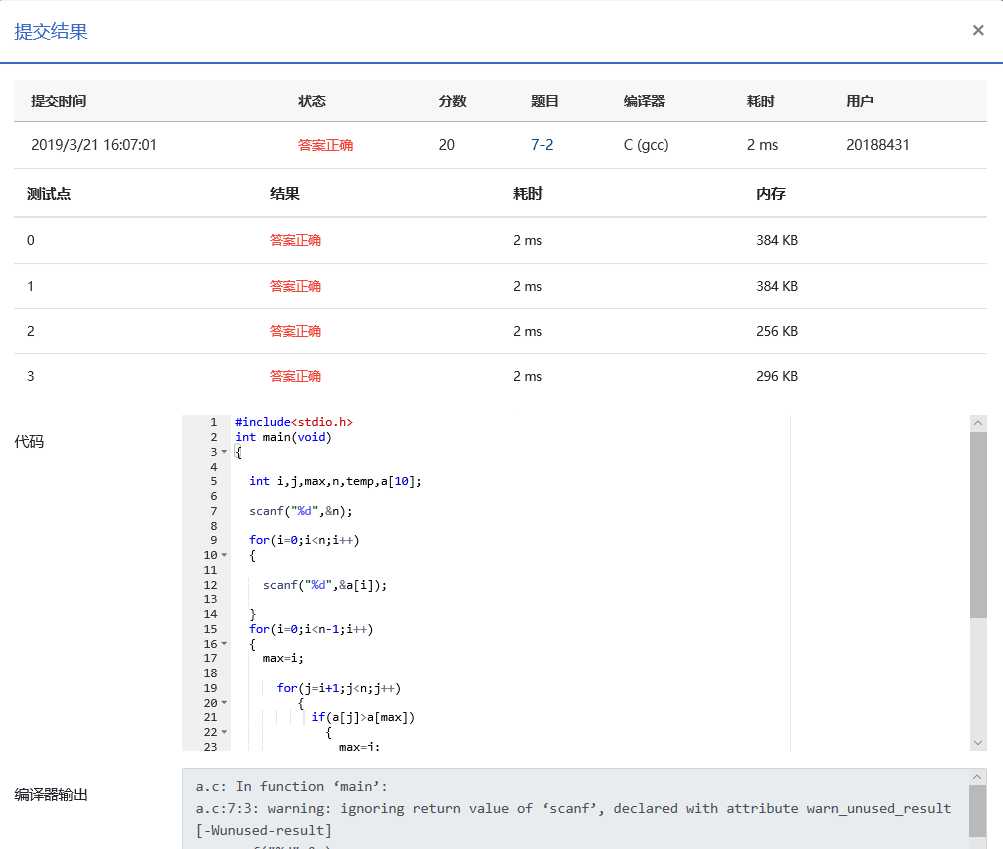Collapse code fold arrow at line 20
1003x849 pixels.
tap(225, 702)
